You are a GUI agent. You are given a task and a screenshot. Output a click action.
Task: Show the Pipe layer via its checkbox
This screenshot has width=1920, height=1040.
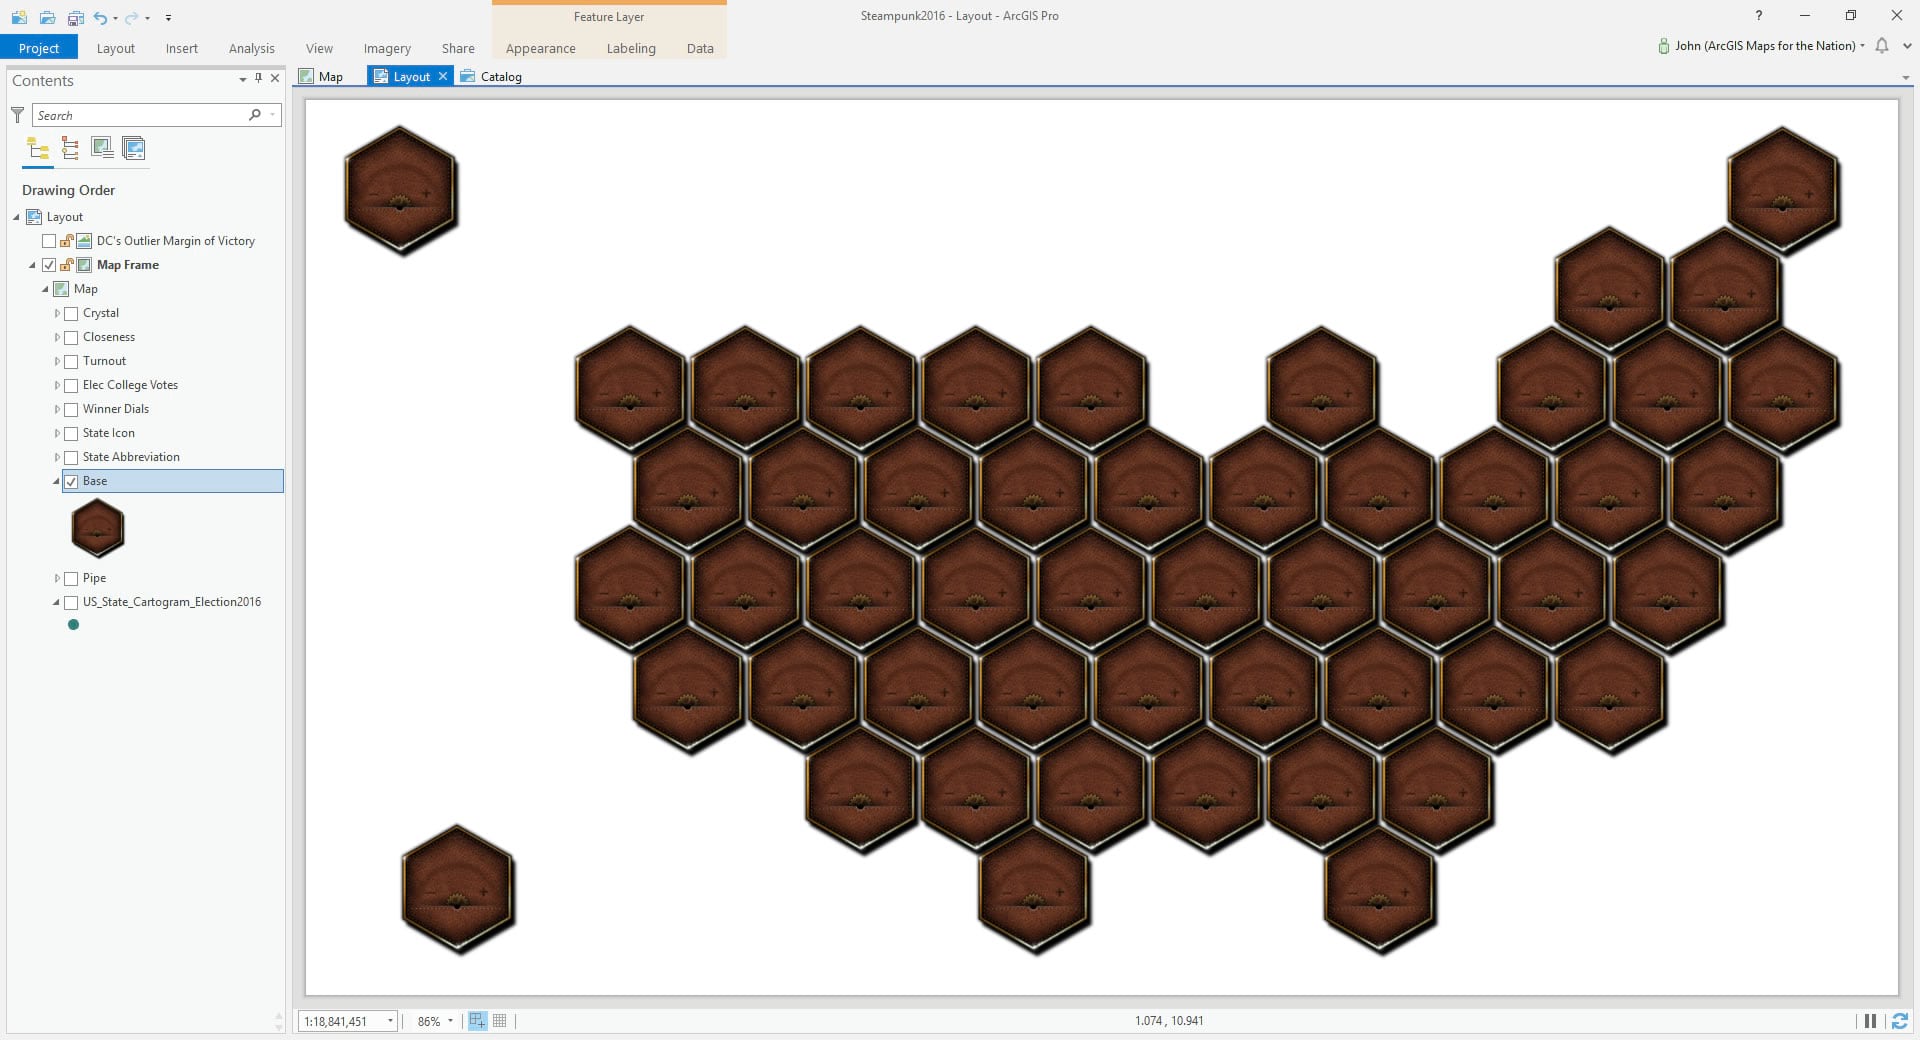coord(71,579)
